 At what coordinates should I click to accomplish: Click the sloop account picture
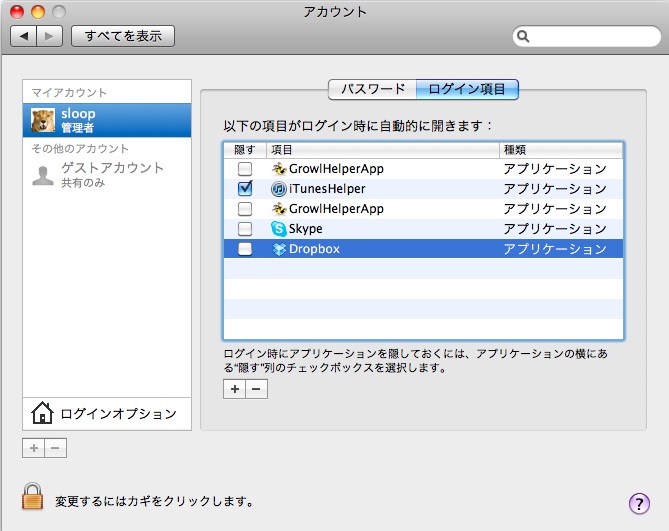pos(43,120)
